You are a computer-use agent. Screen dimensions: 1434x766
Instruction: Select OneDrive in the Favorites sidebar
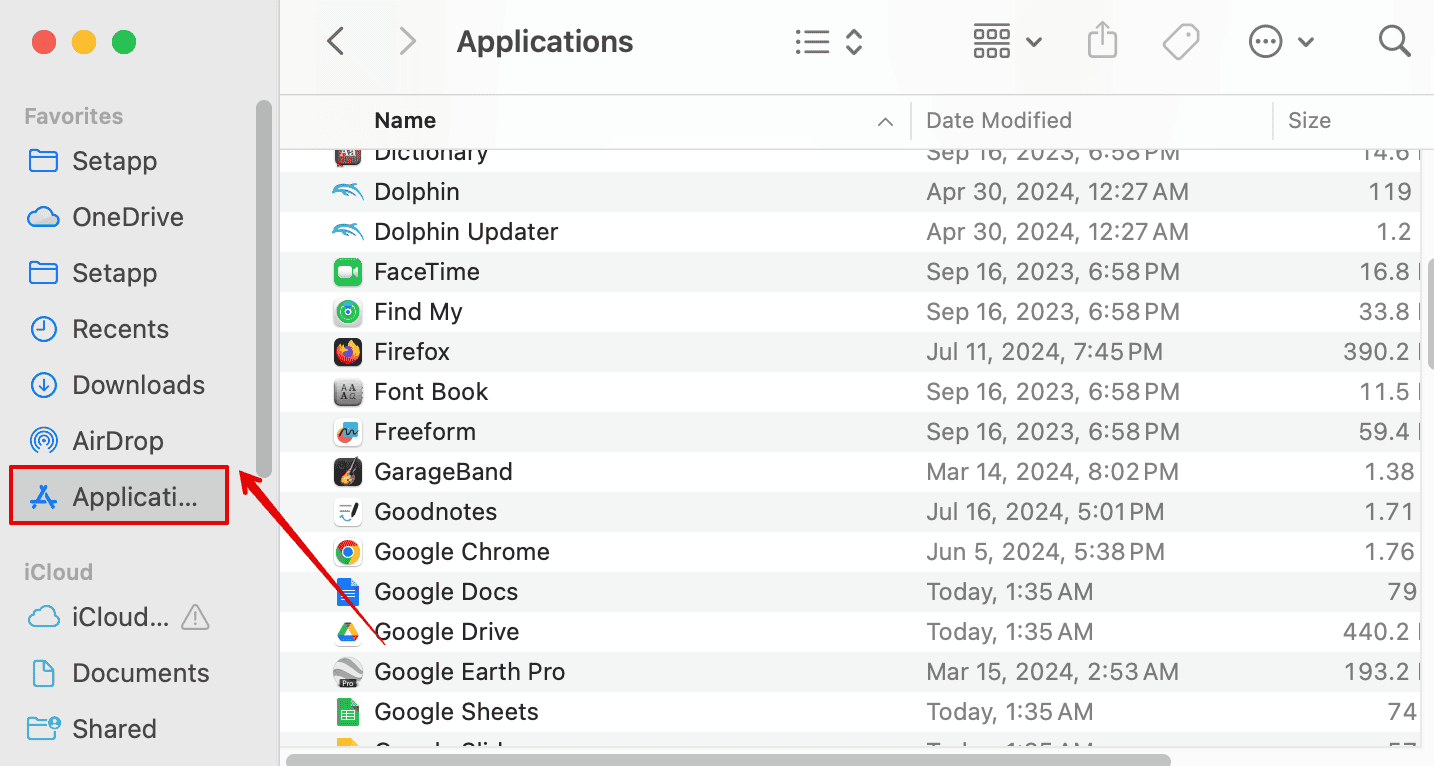click(x=127, y=217)
